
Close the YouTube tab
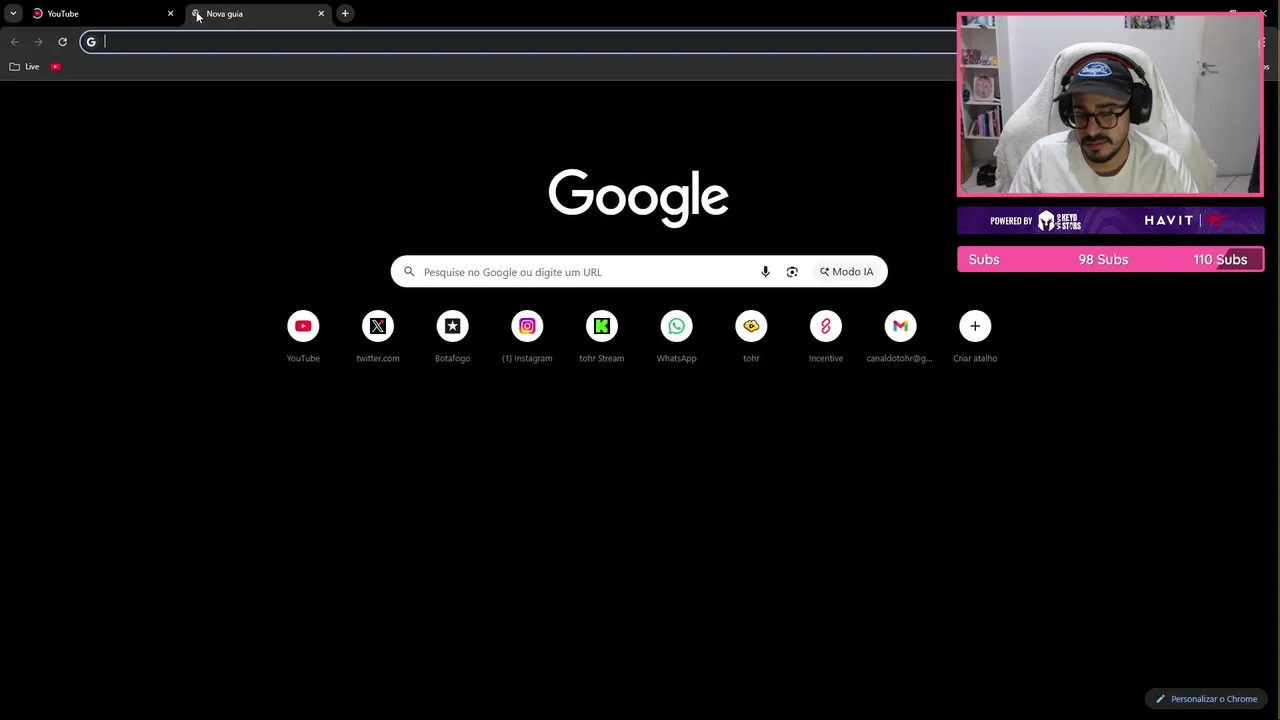170,14
